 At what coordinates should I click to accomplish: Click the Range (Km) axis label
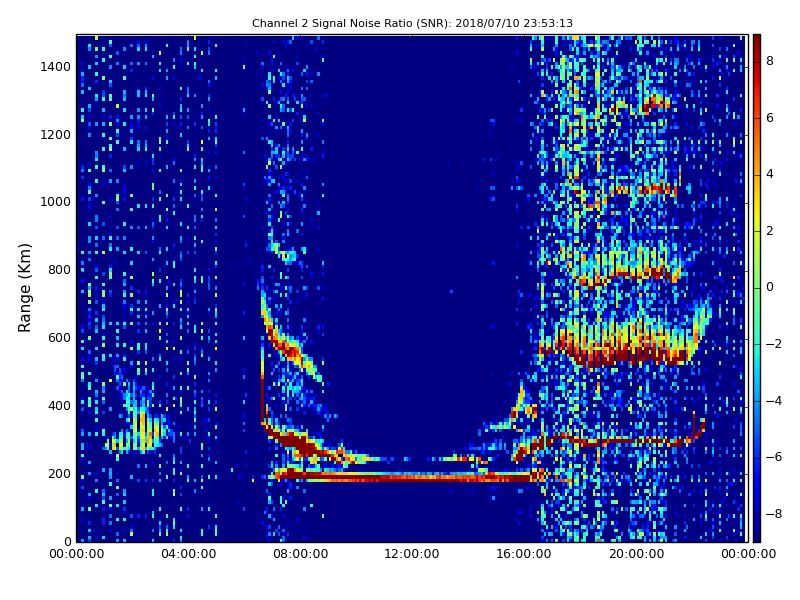(x=24, y=288)
